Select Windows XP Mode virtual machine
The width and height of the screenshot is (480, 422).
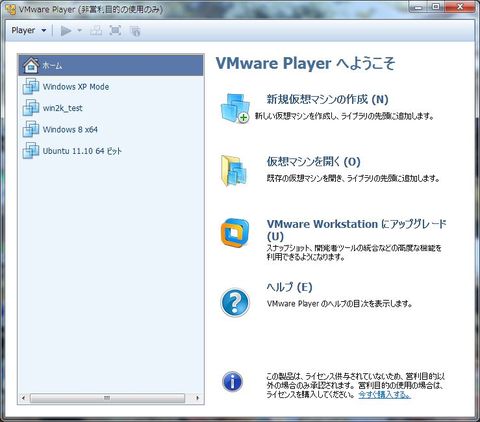click(111, 87)
